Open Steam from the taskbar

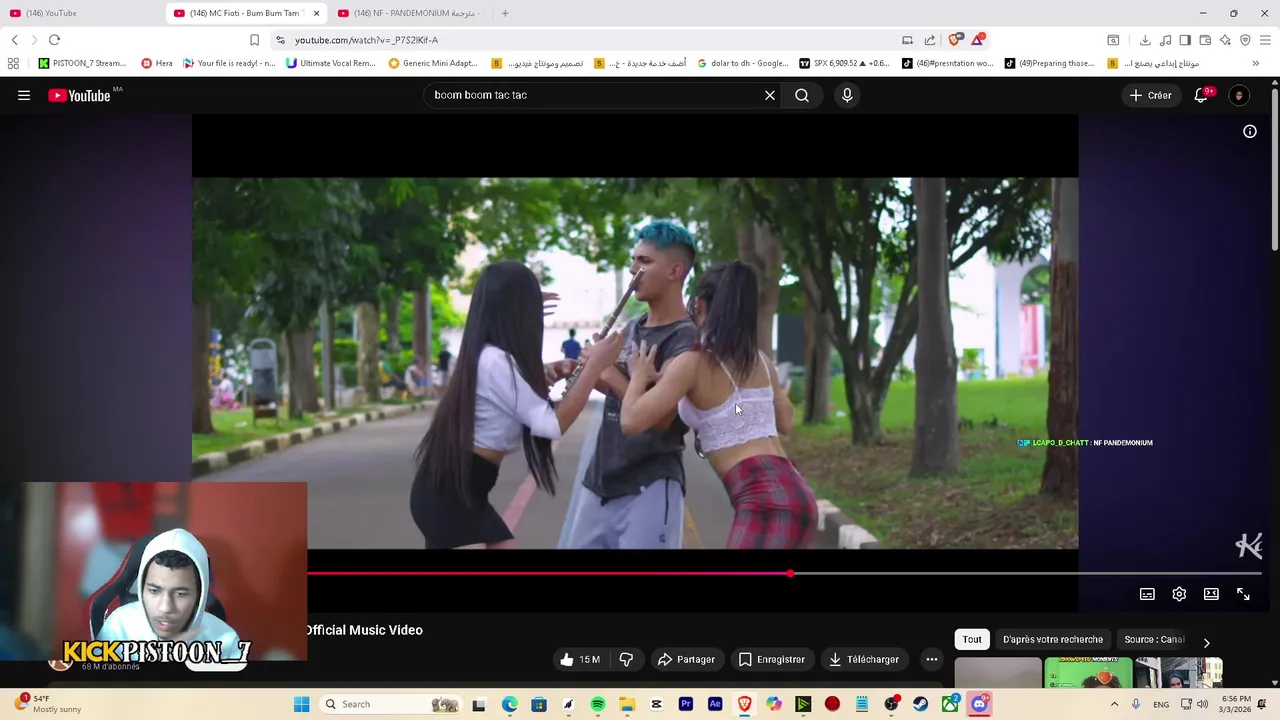pos(921,704)
